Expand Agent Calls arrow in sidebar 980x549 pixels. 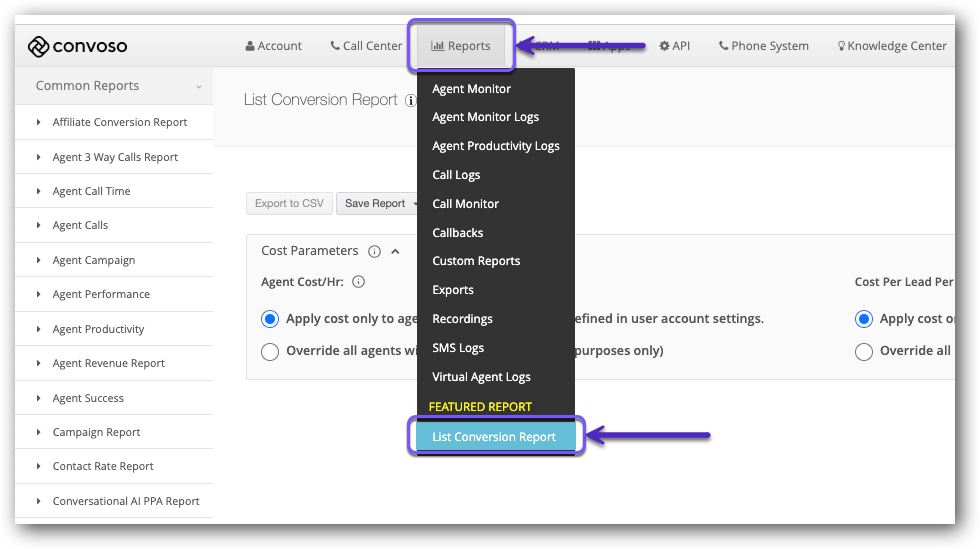click(39, 225)
